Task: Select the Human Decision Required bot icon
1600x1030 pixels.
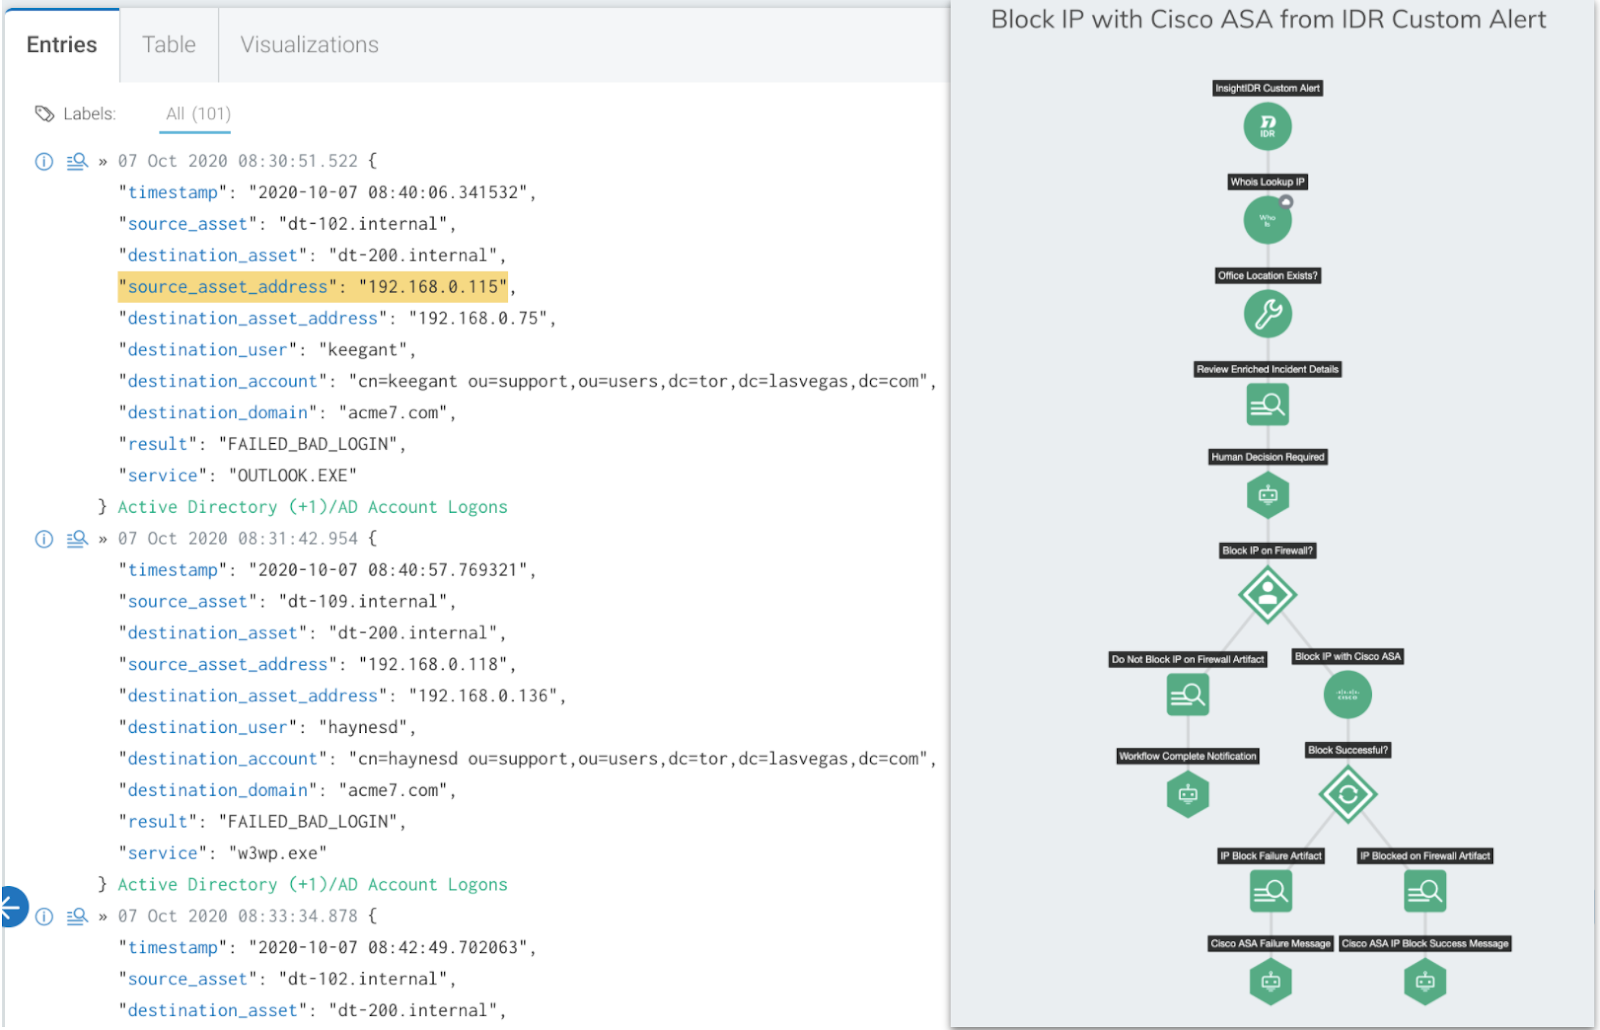Action: [1267, 495]
